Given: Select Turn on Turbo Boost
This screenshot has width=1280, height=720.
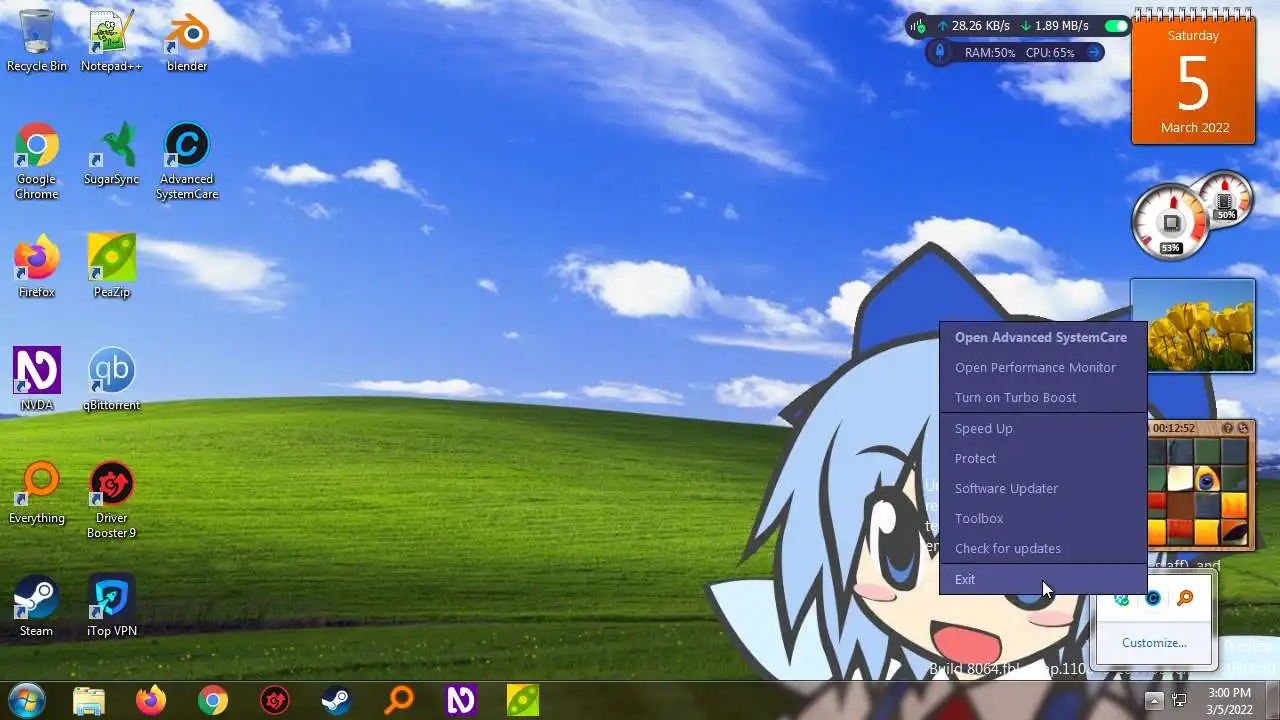Looking at the screenshot, I should [1043, 397].
